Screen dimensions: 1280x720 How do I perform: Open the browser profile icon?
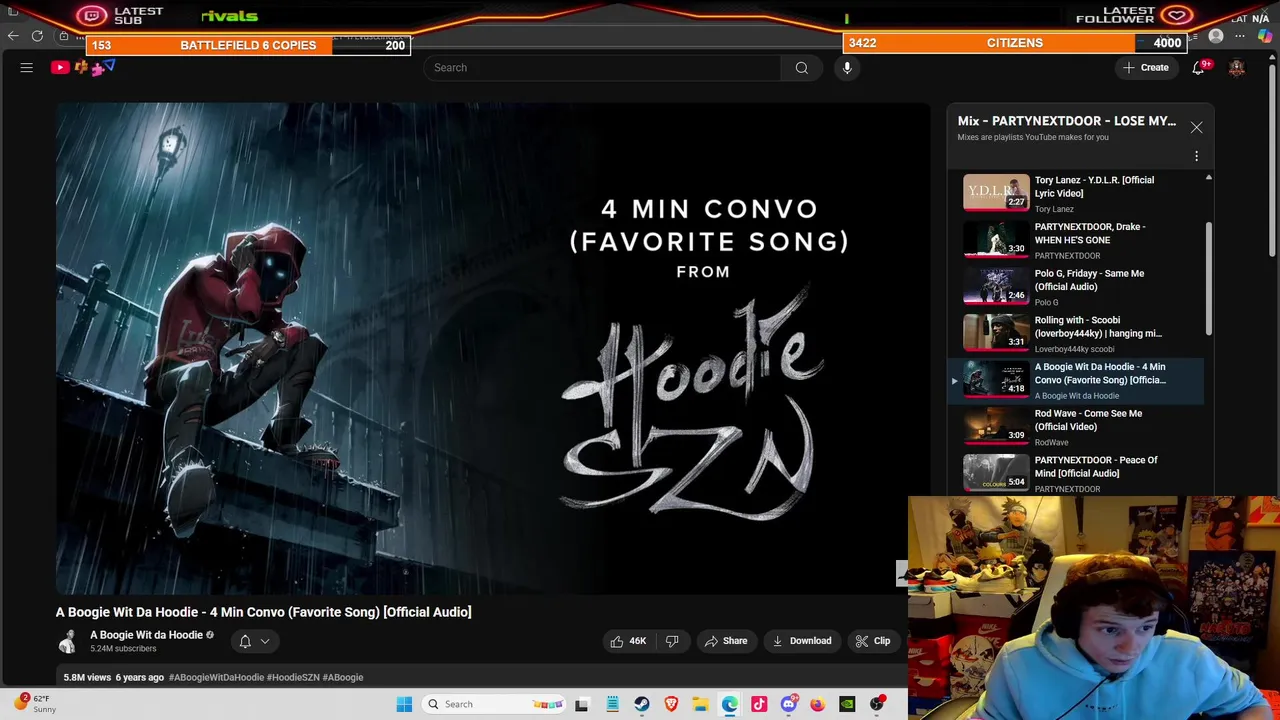coord(1216,36)
